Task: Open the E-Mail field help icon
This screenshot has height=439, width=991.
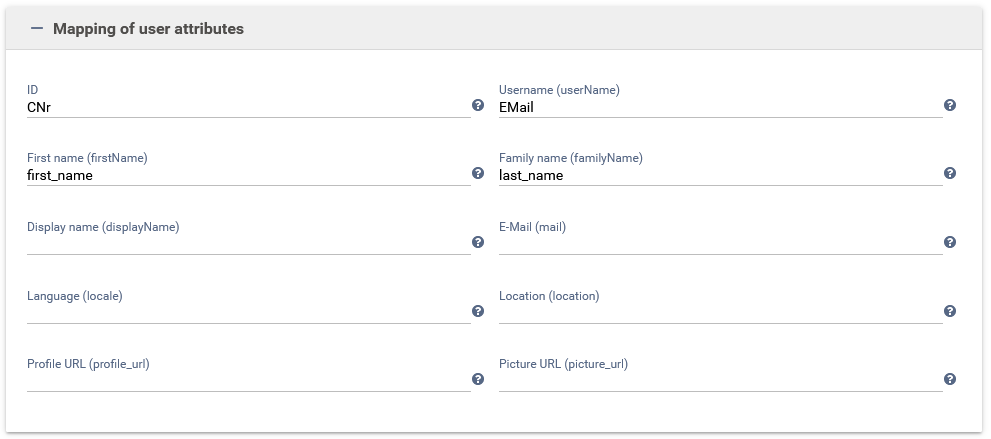Action: coord(950,242)
